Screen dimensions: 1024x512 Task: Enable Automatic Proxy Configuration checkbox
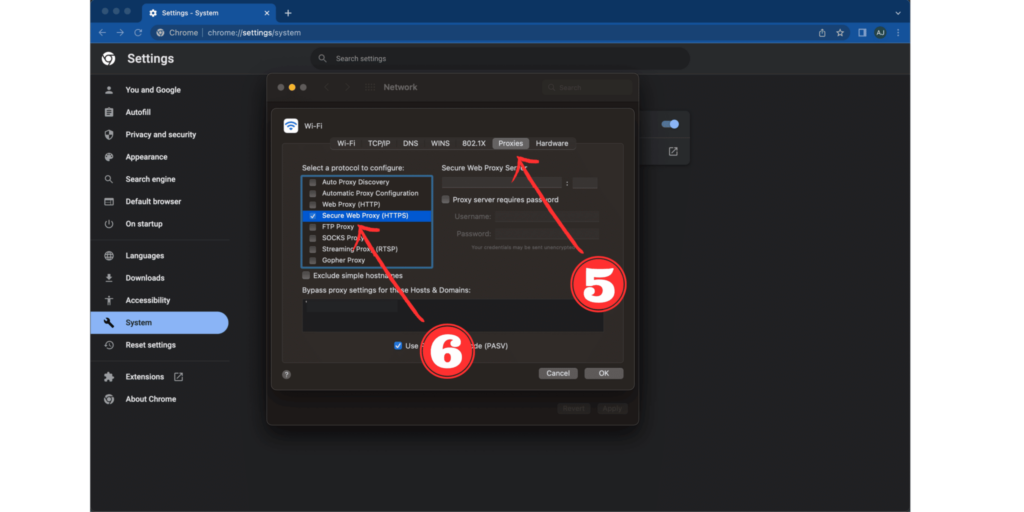point(313,193)
